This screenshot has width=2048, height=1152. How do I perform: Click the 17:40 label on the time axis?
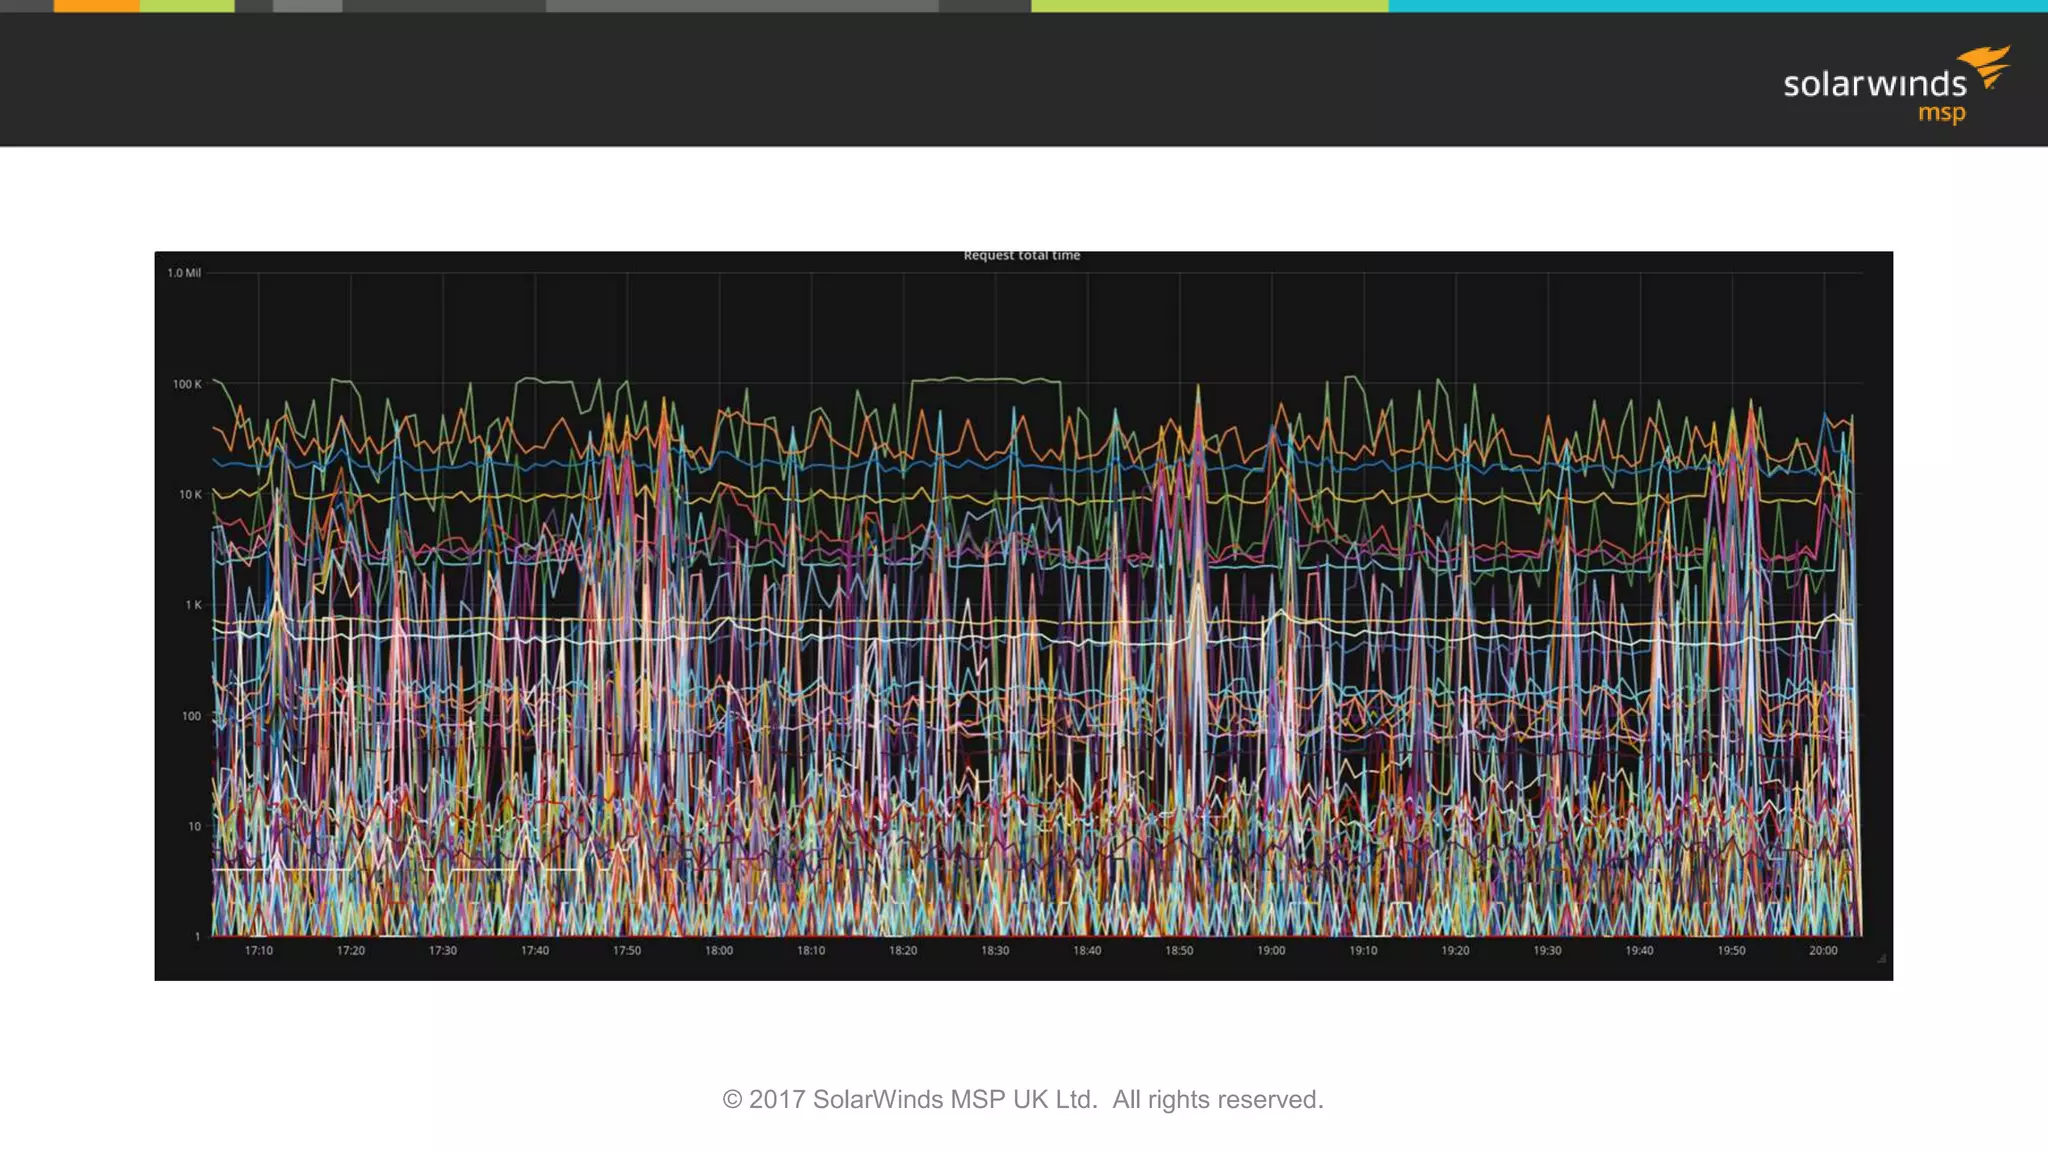coord(534,950)
